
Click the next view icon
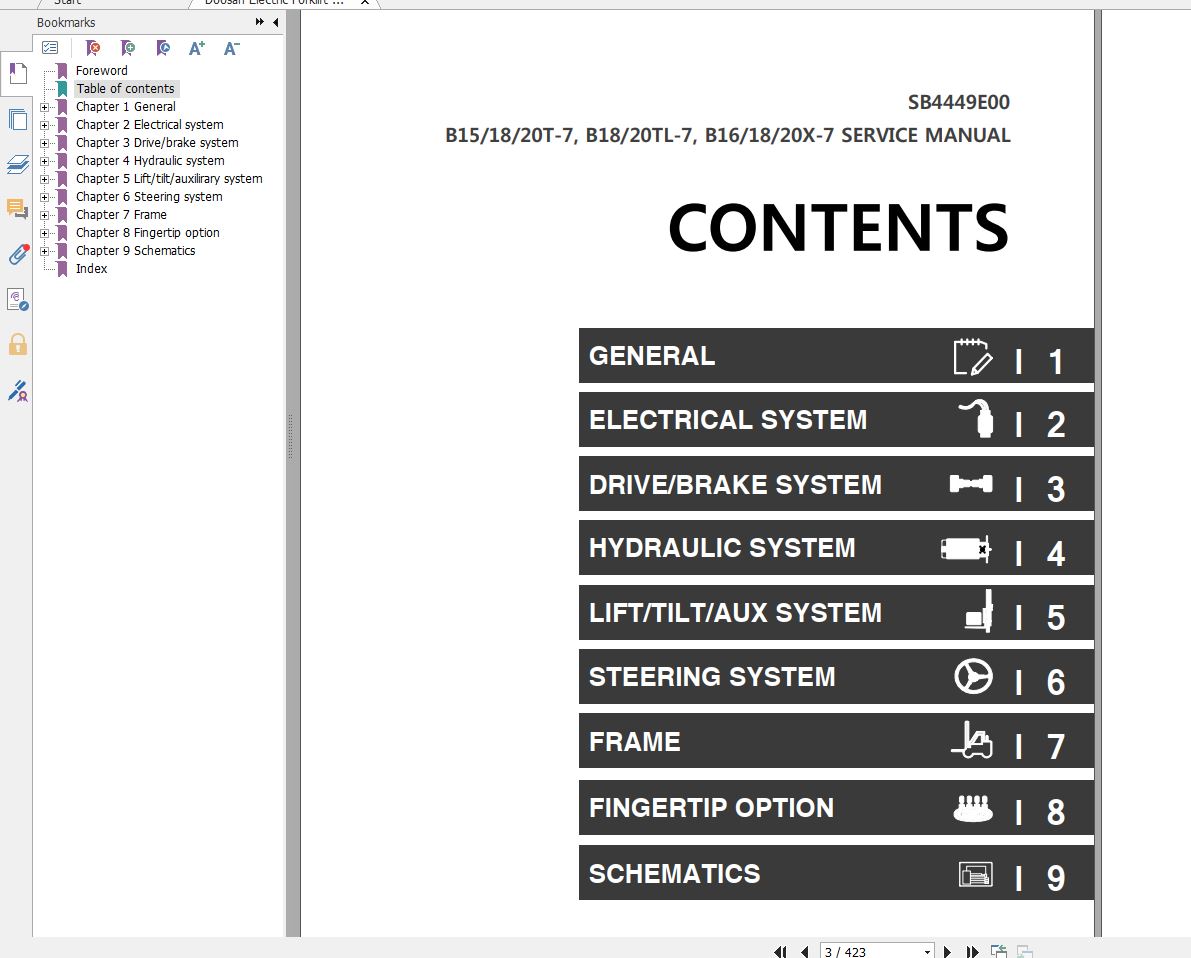pyautogui.click(x=1025, y=951)
